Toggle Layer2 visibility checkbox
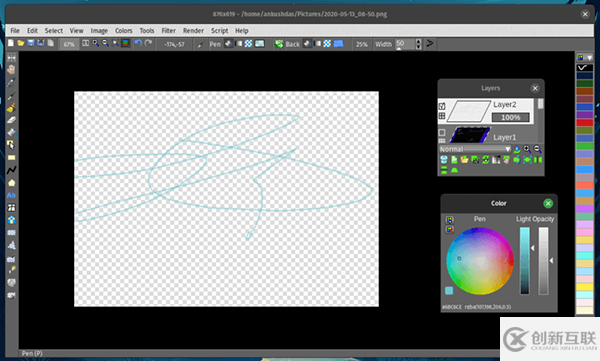Screen dimensions: 600x361 [x=442, y=106]
